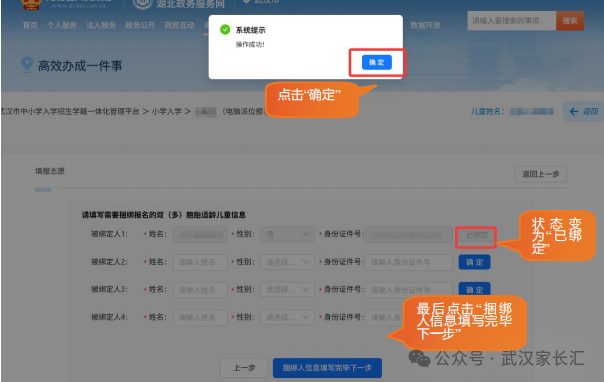
Task: Click the 姓名 input field for 被绑定人2
Action: pyautogui.click(x=200, y=262)
